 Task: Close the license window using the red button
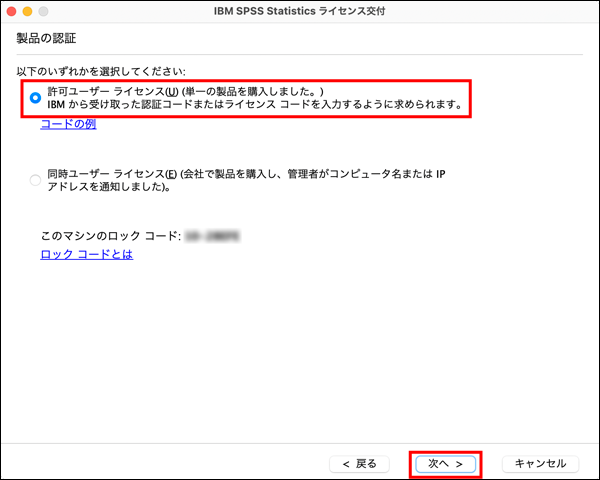[x=11, y=10]
